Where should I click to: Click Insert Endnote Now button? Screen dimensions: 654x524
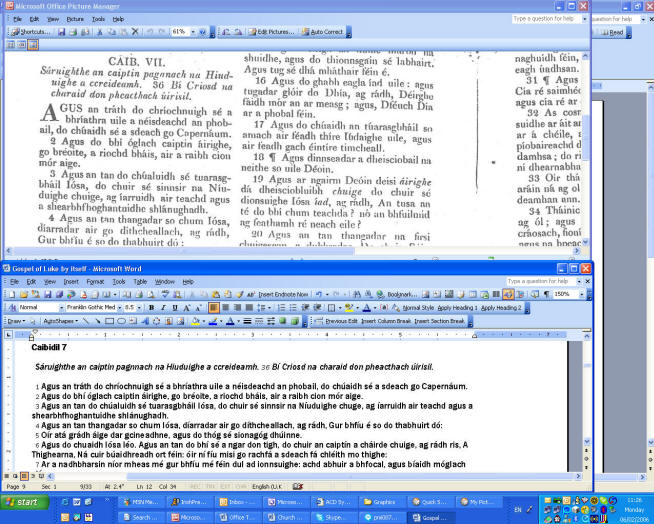283,295
